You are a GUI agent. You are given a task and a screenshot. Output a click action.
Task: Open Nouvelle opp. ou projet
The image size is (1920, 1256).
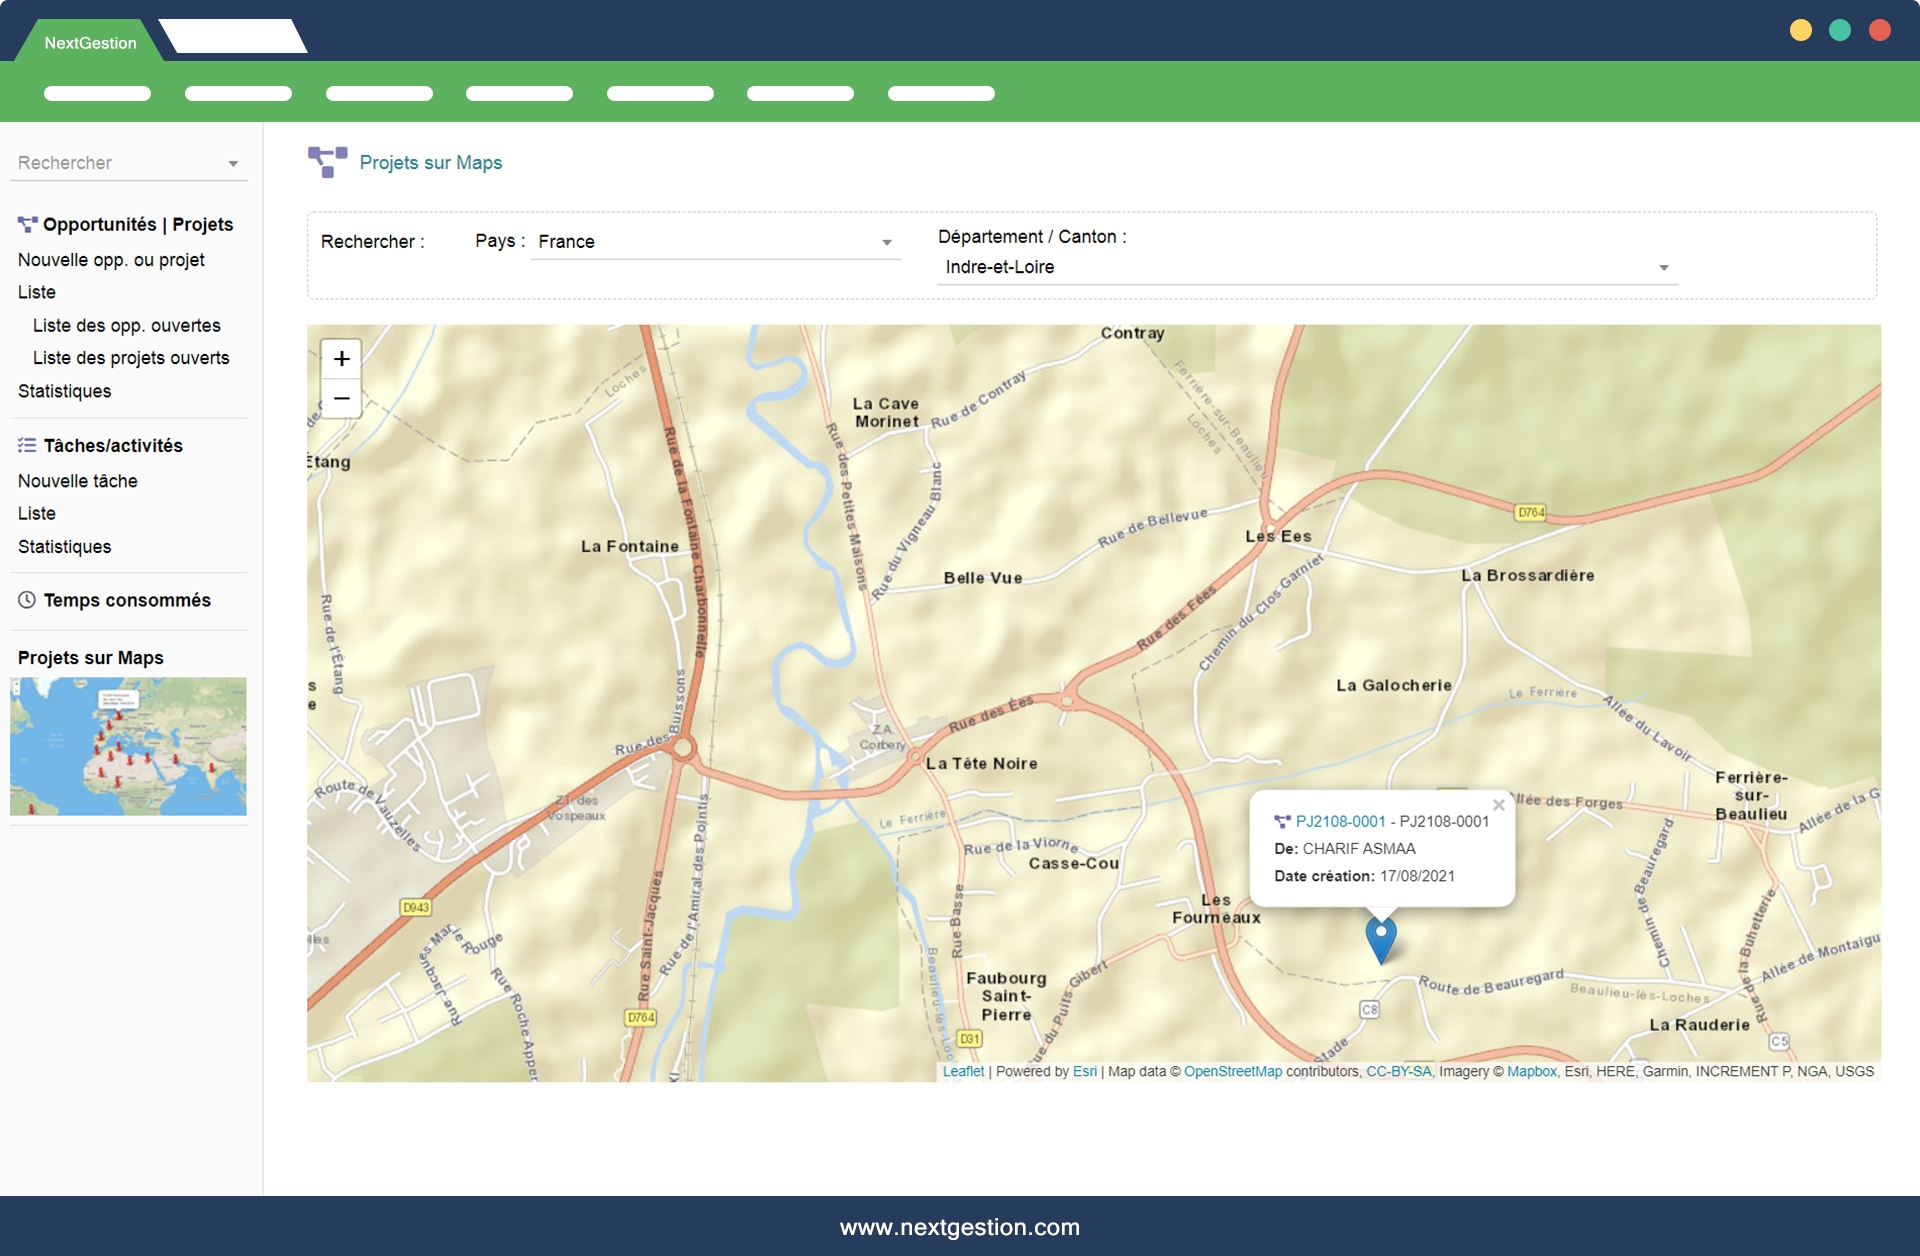click(111, 260)
